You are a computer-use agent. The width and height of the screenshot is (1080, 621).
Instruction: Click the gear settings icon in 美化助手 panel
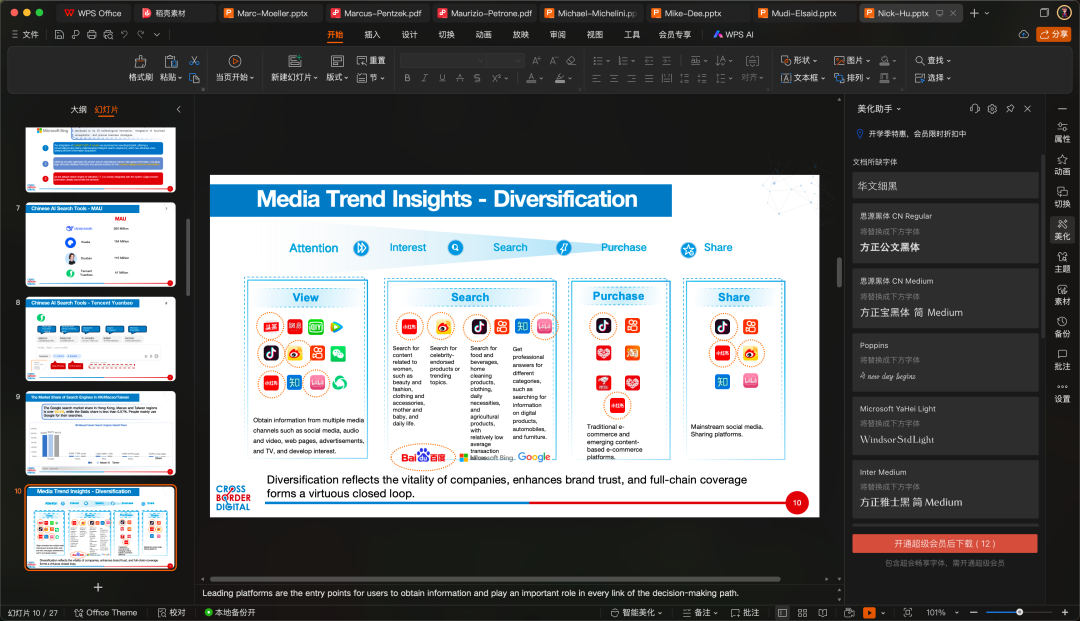[x=992, y=109]
